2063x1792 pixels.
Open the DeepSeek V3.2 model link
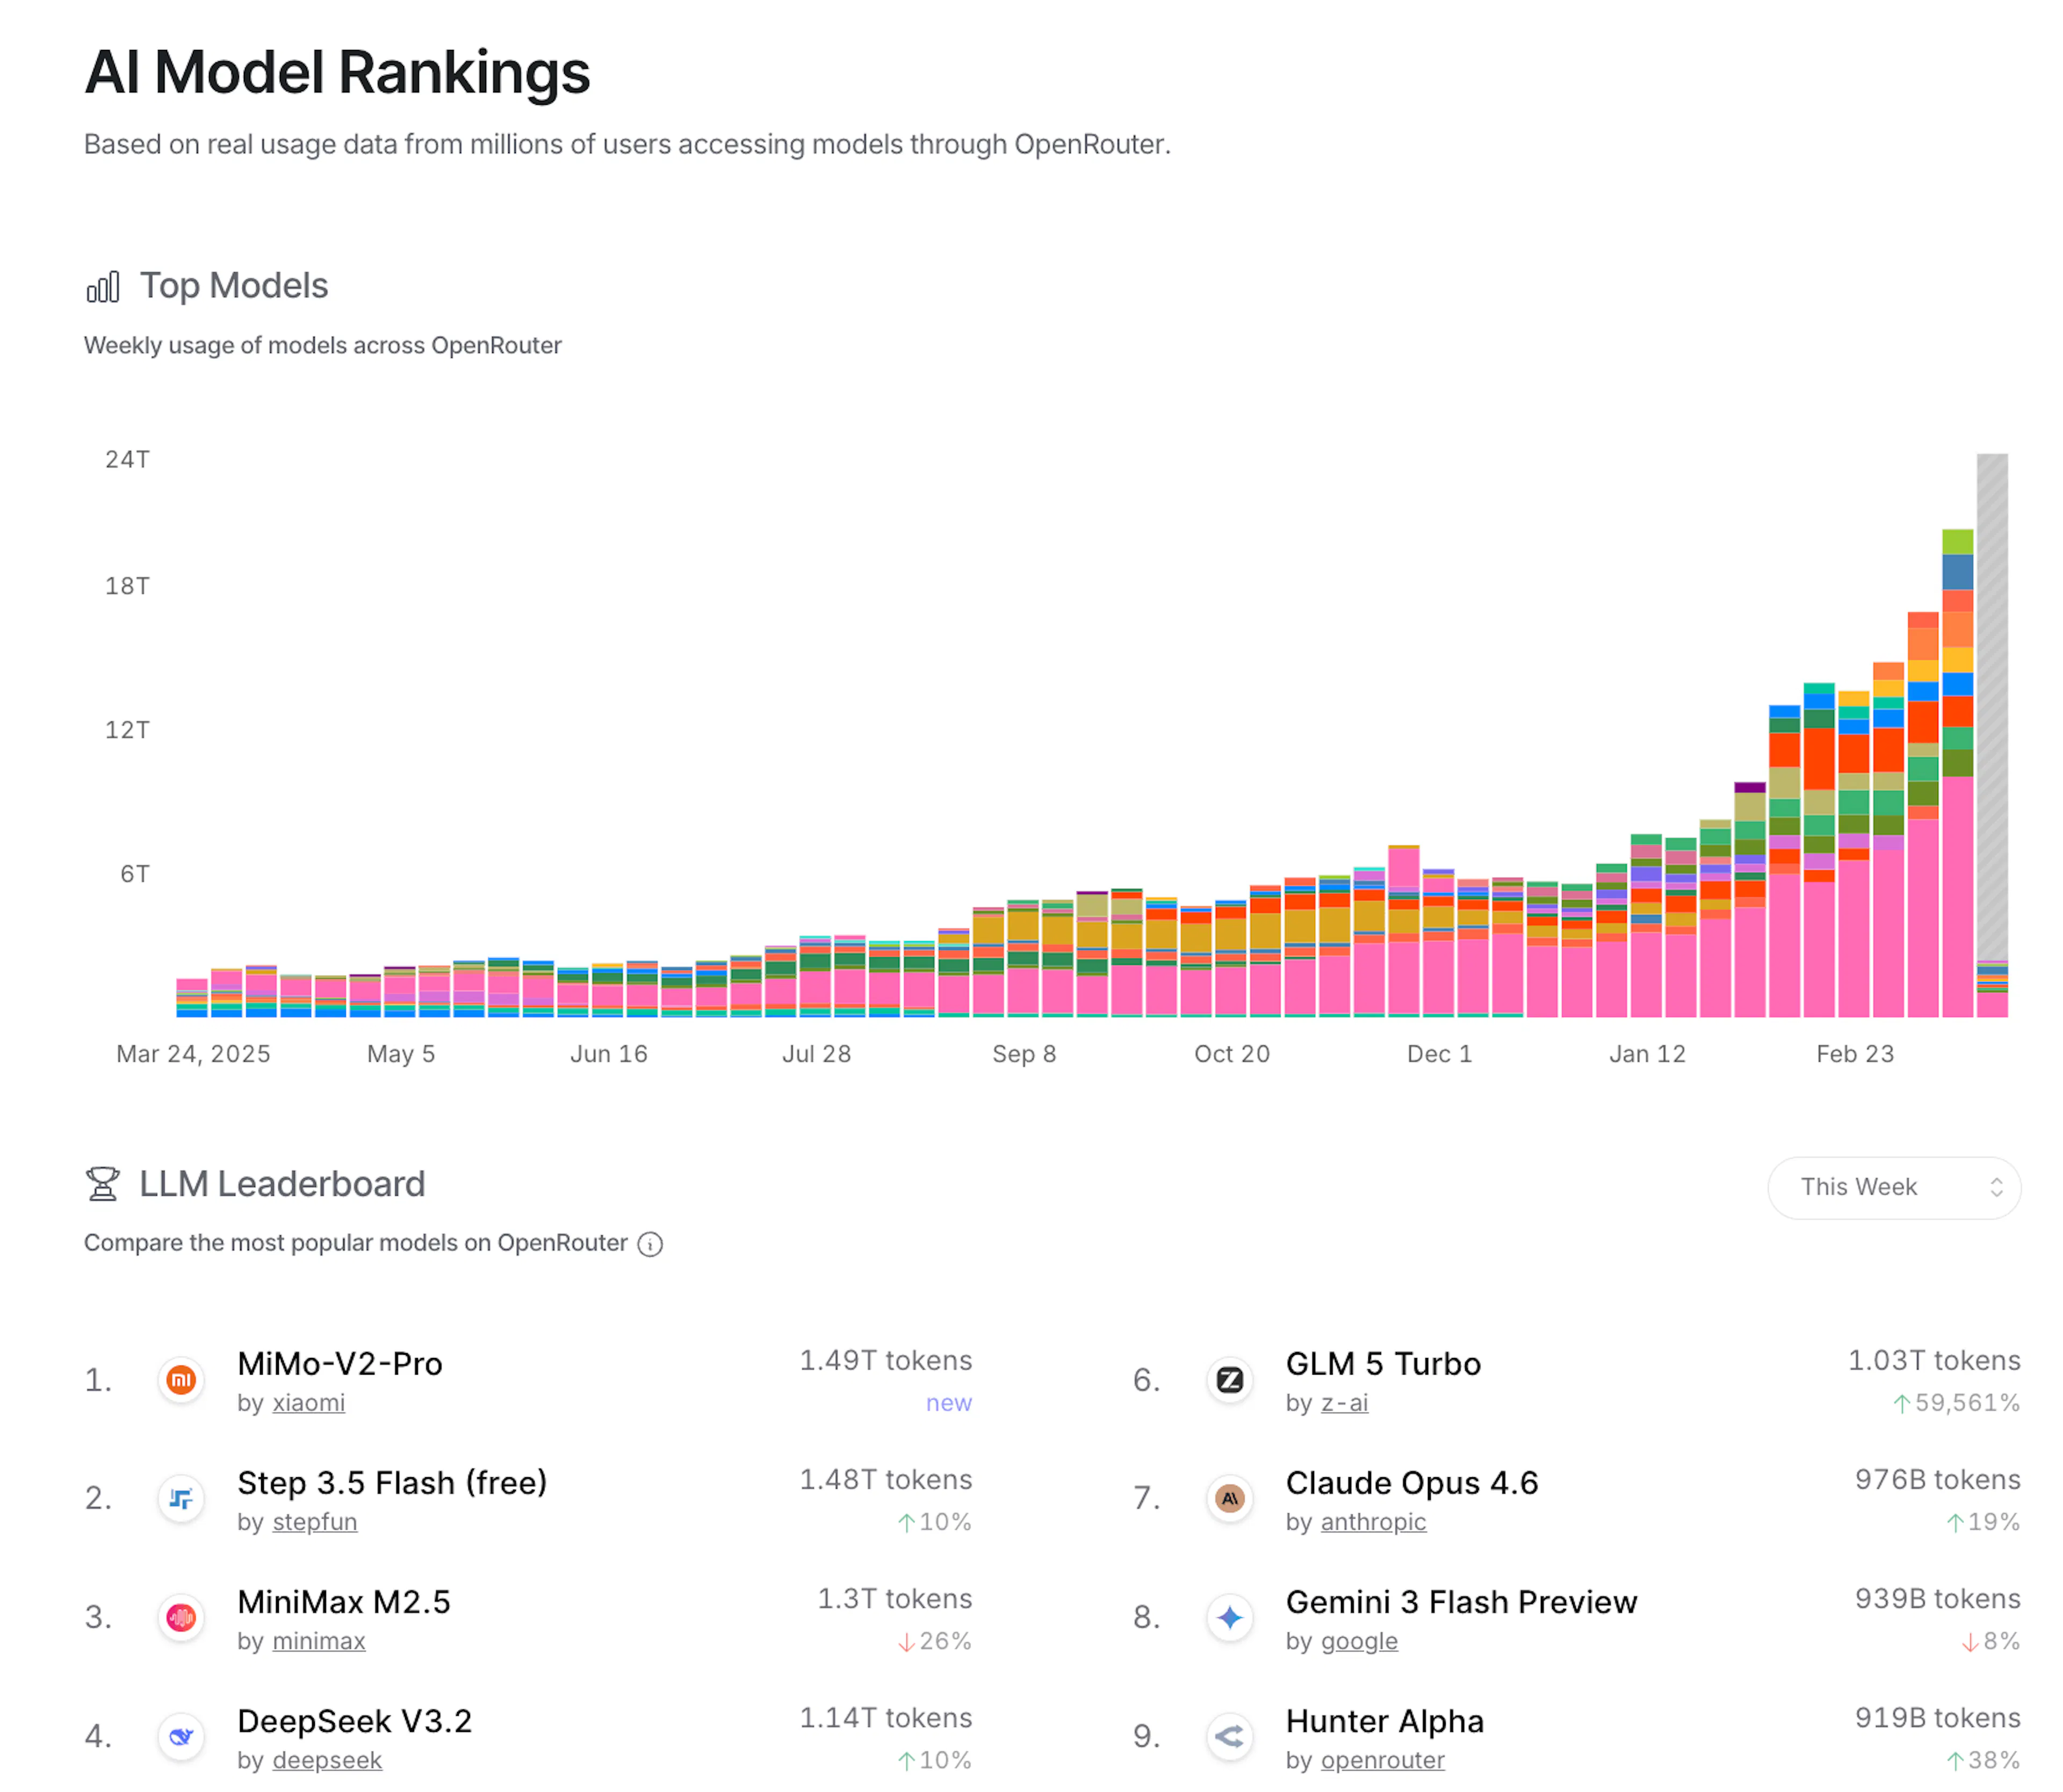pyautogui.click(x=354, y=1721)
